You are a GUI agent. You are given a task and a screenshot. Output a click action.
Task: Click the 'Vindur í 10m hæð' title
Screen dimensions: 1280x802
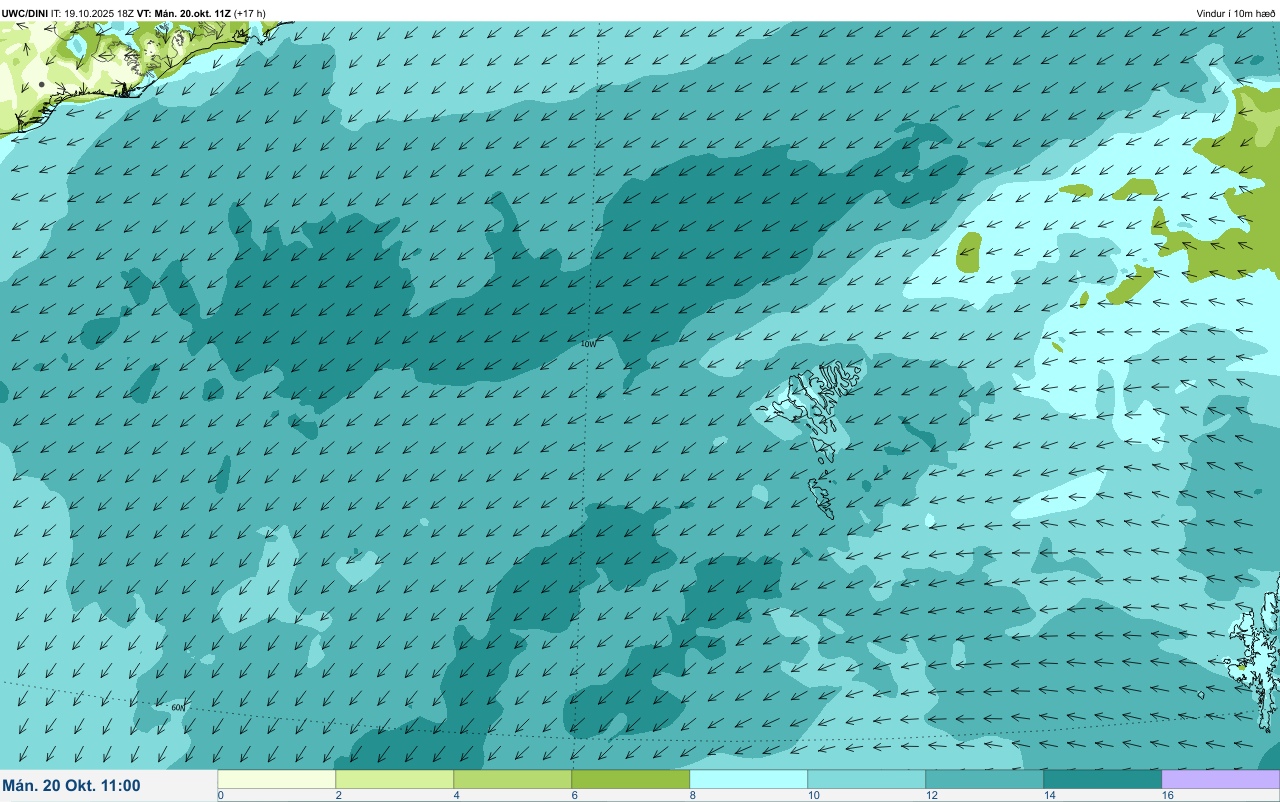[x=1236, y=13]
